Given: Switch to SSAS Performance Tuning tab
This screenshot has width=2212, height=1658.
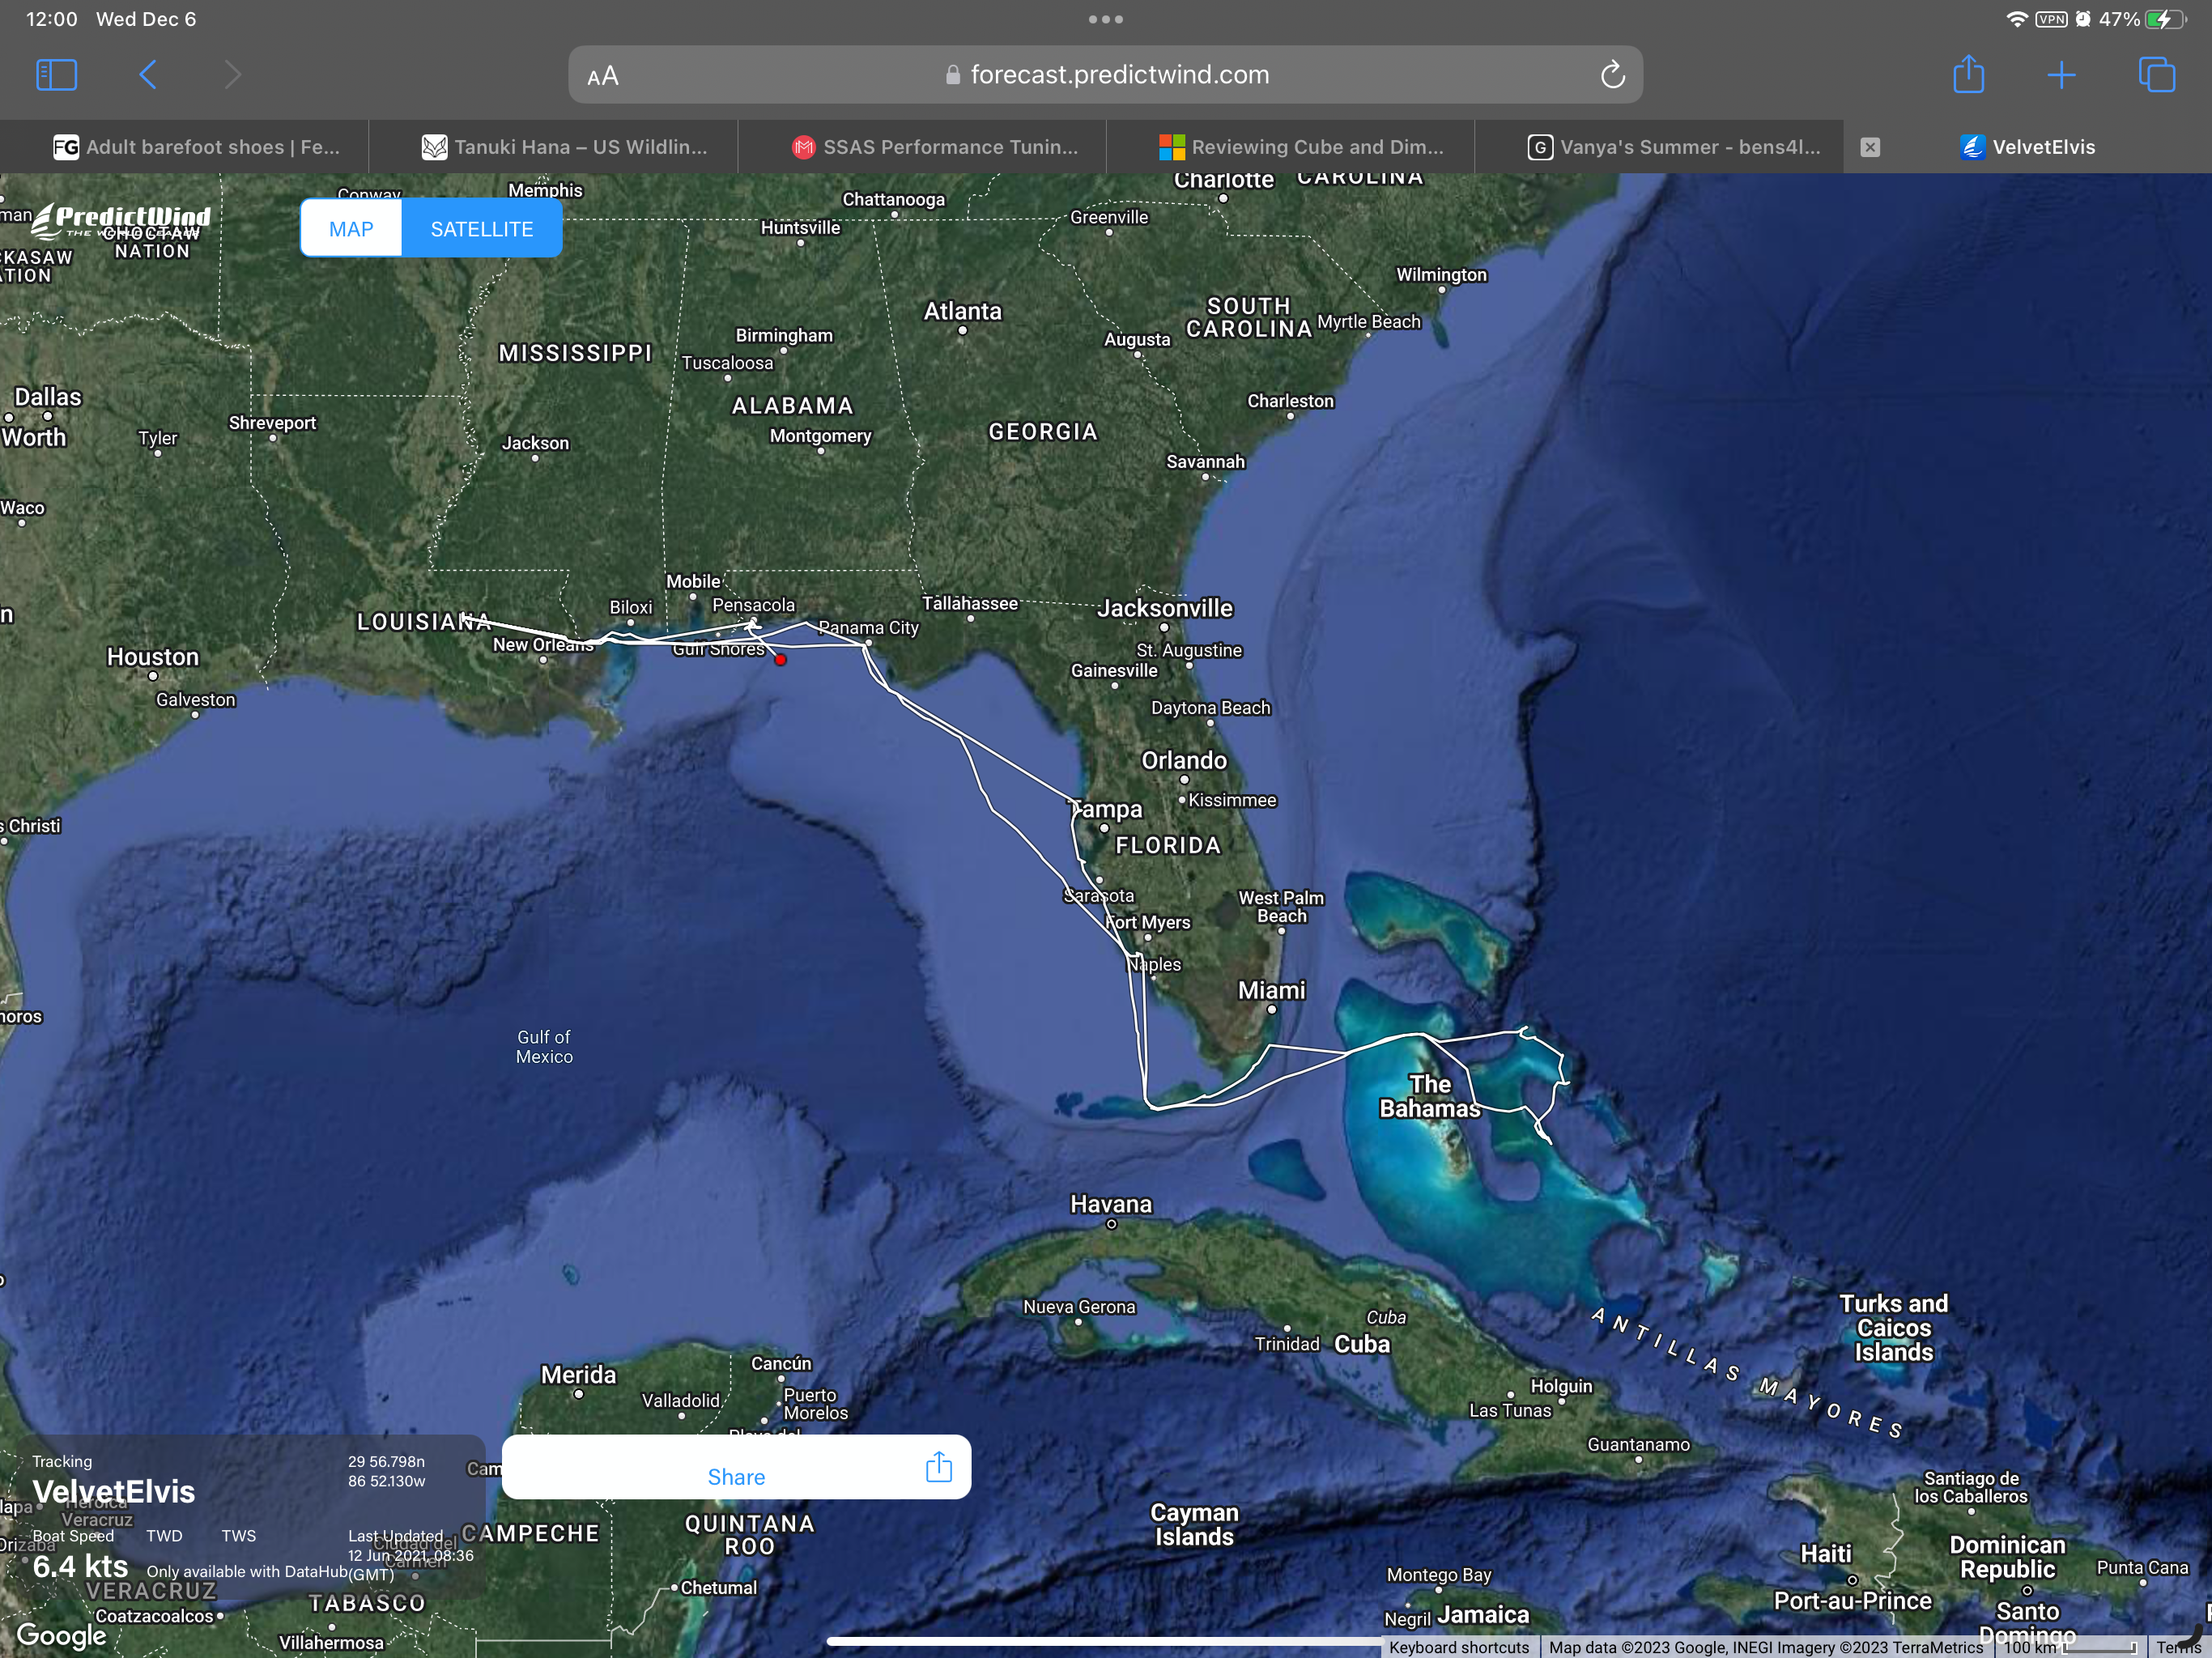Looking at the screenshot, I should point(936,147).
